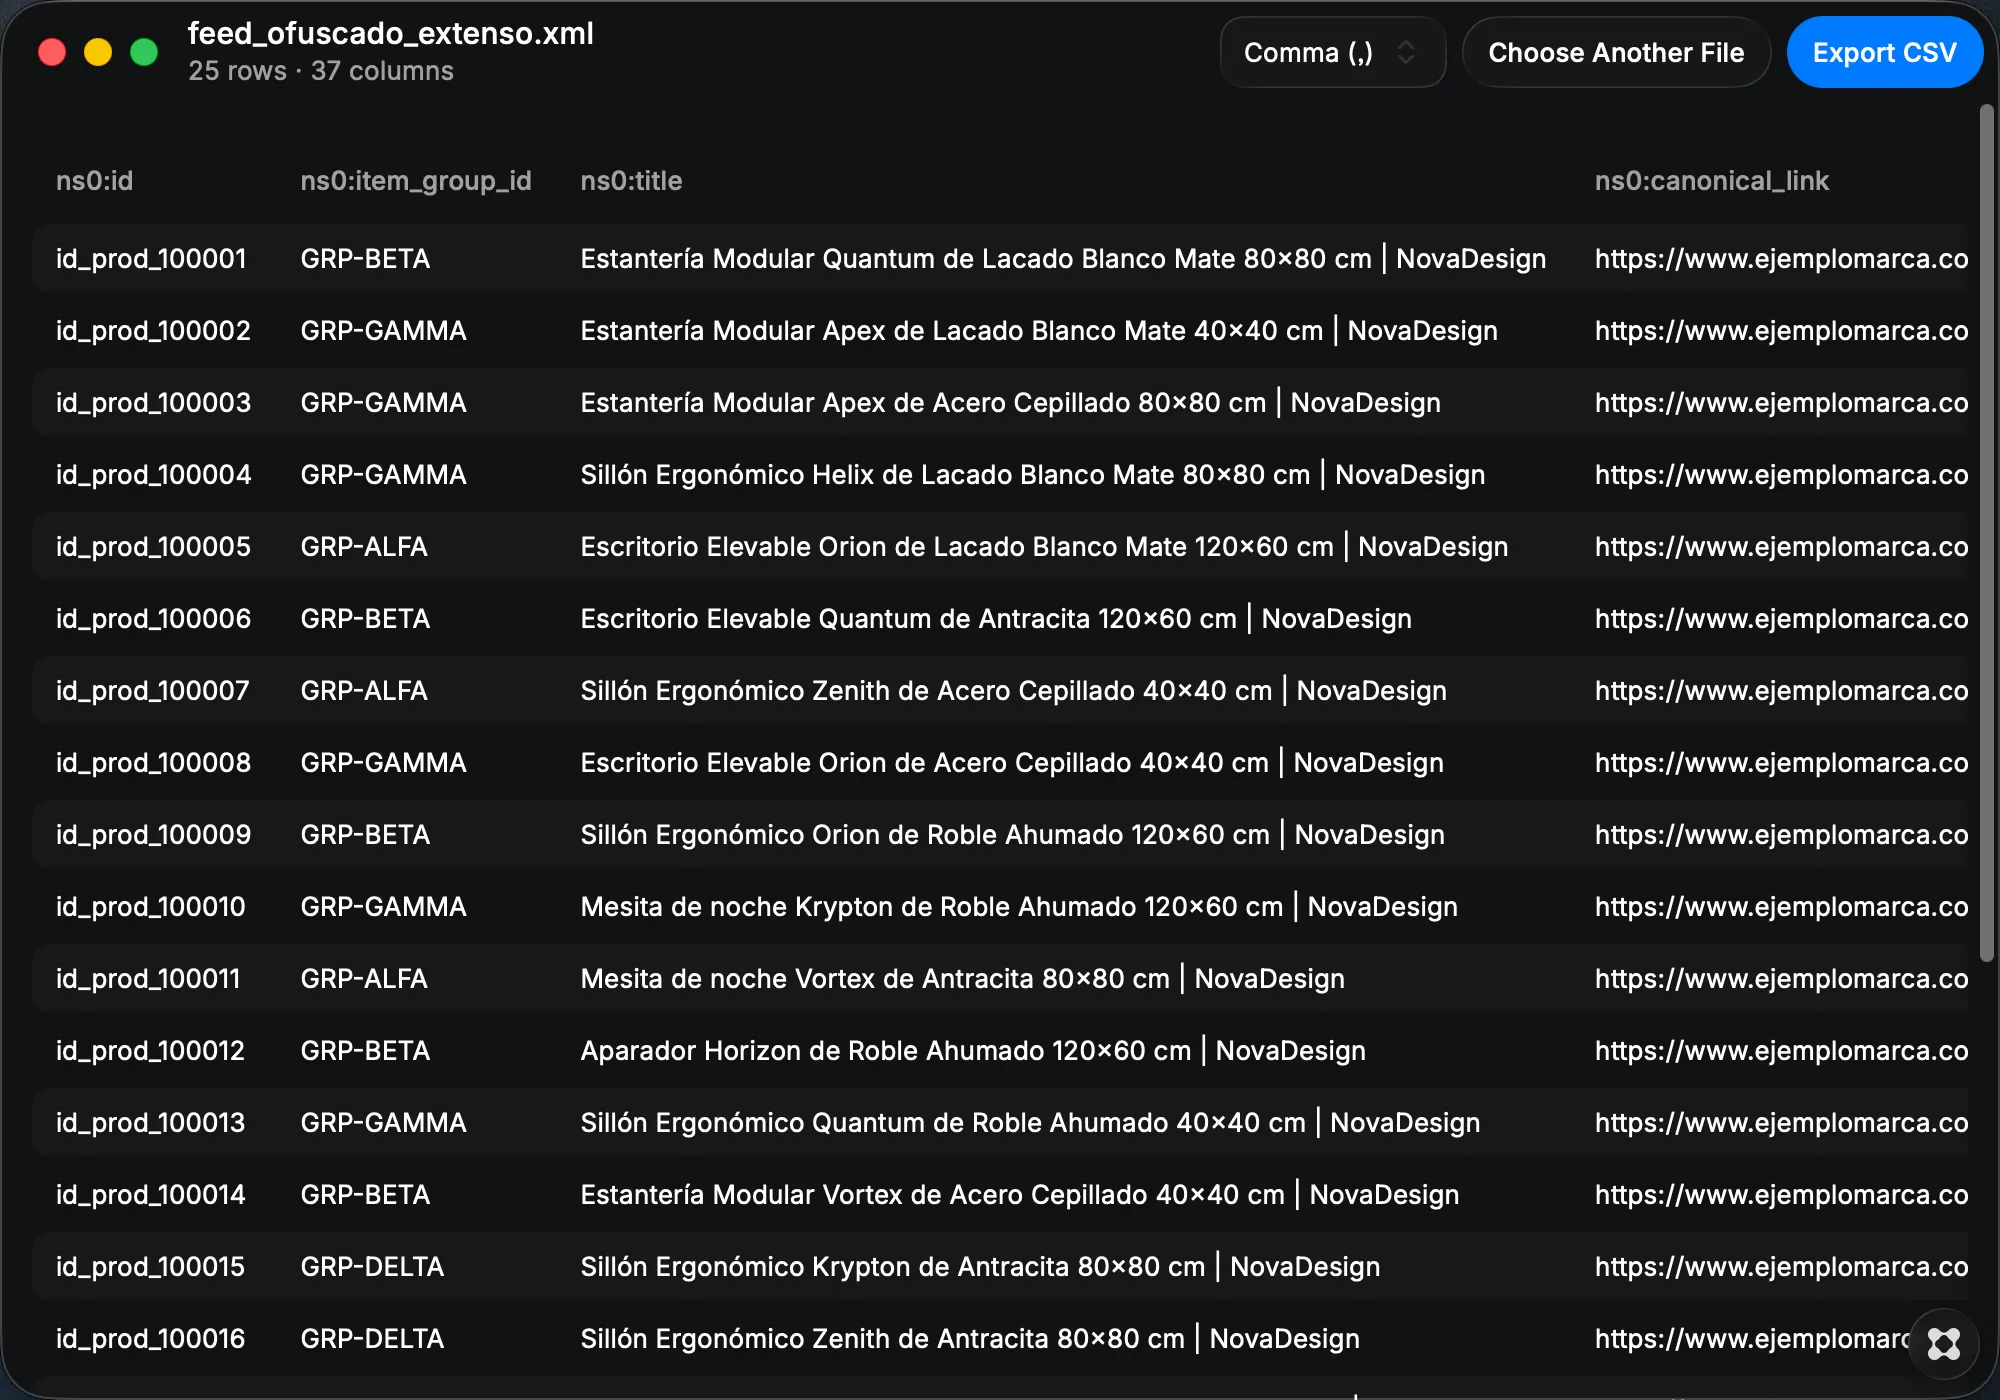The image size is (2000, 1400).
Task: Click the floating command icon at the bottom right
Action: pos(1943,1343)
